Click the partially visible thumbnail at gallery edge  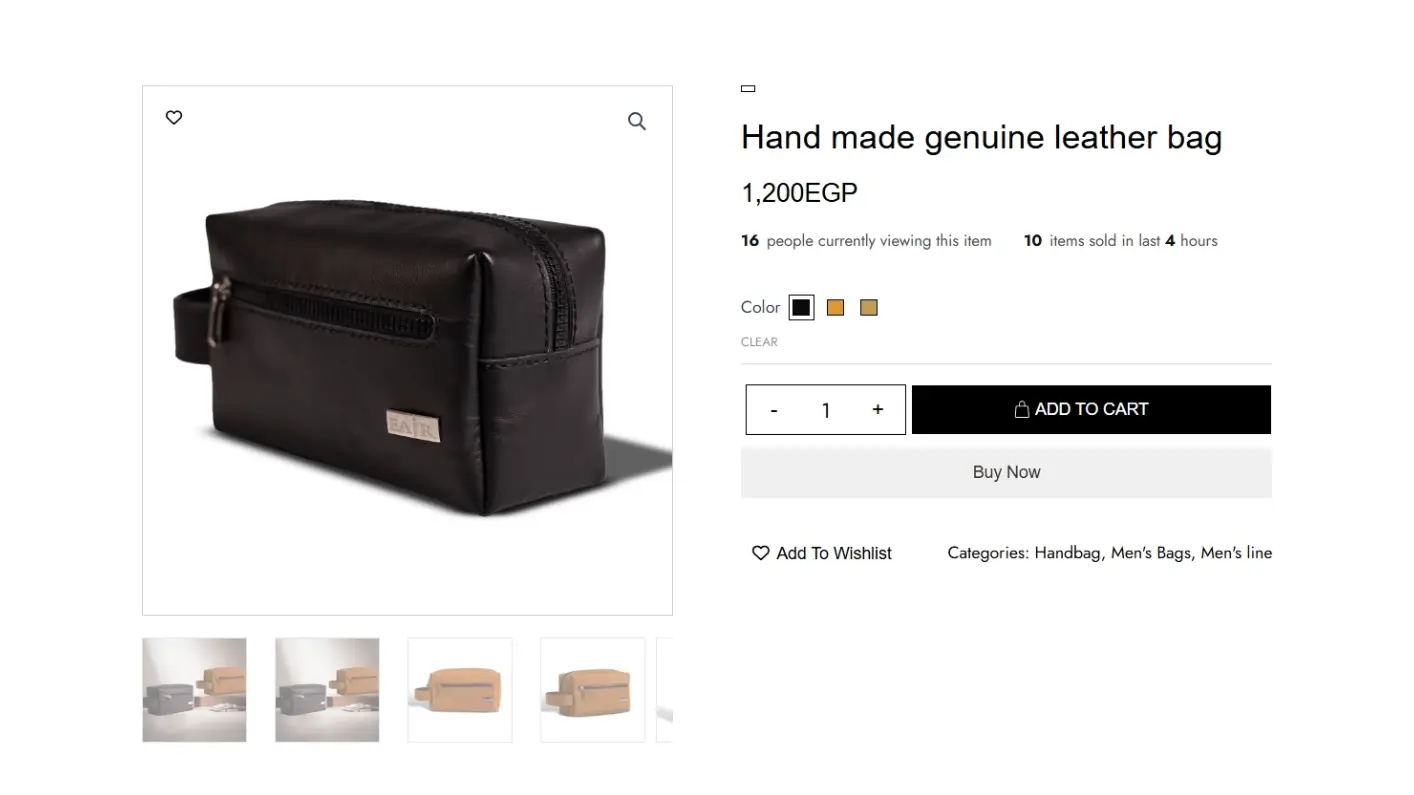click(x=664, y=690)
